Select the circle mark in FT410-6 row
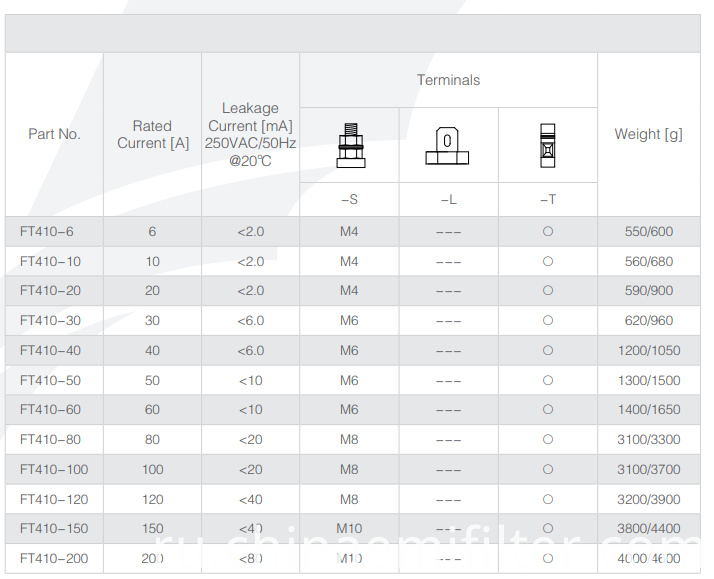 click(548, 231)
